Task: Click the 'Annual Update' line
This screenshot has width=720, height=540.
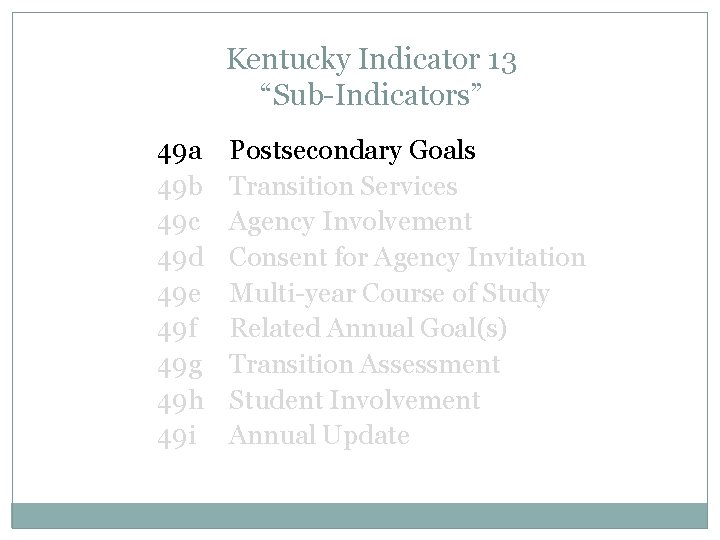Action: pyautogui.click(x=319, y=436)
